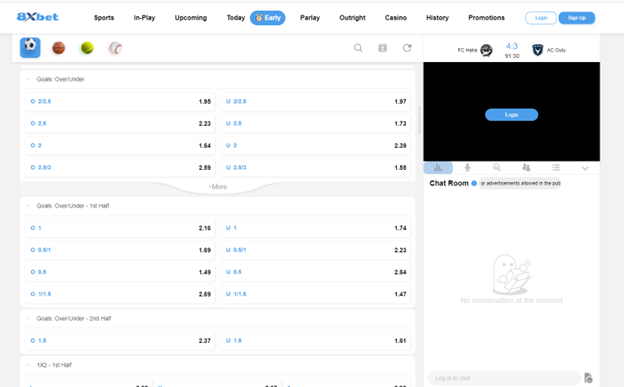
Task: Click the AC Oulu team crest
Action: (538, 50)
